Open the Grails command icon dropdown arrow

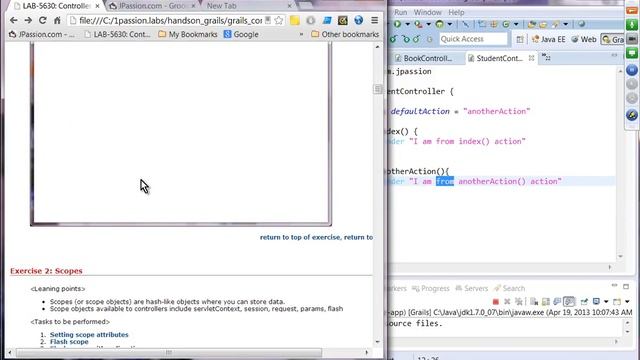[x=449, y=24]
